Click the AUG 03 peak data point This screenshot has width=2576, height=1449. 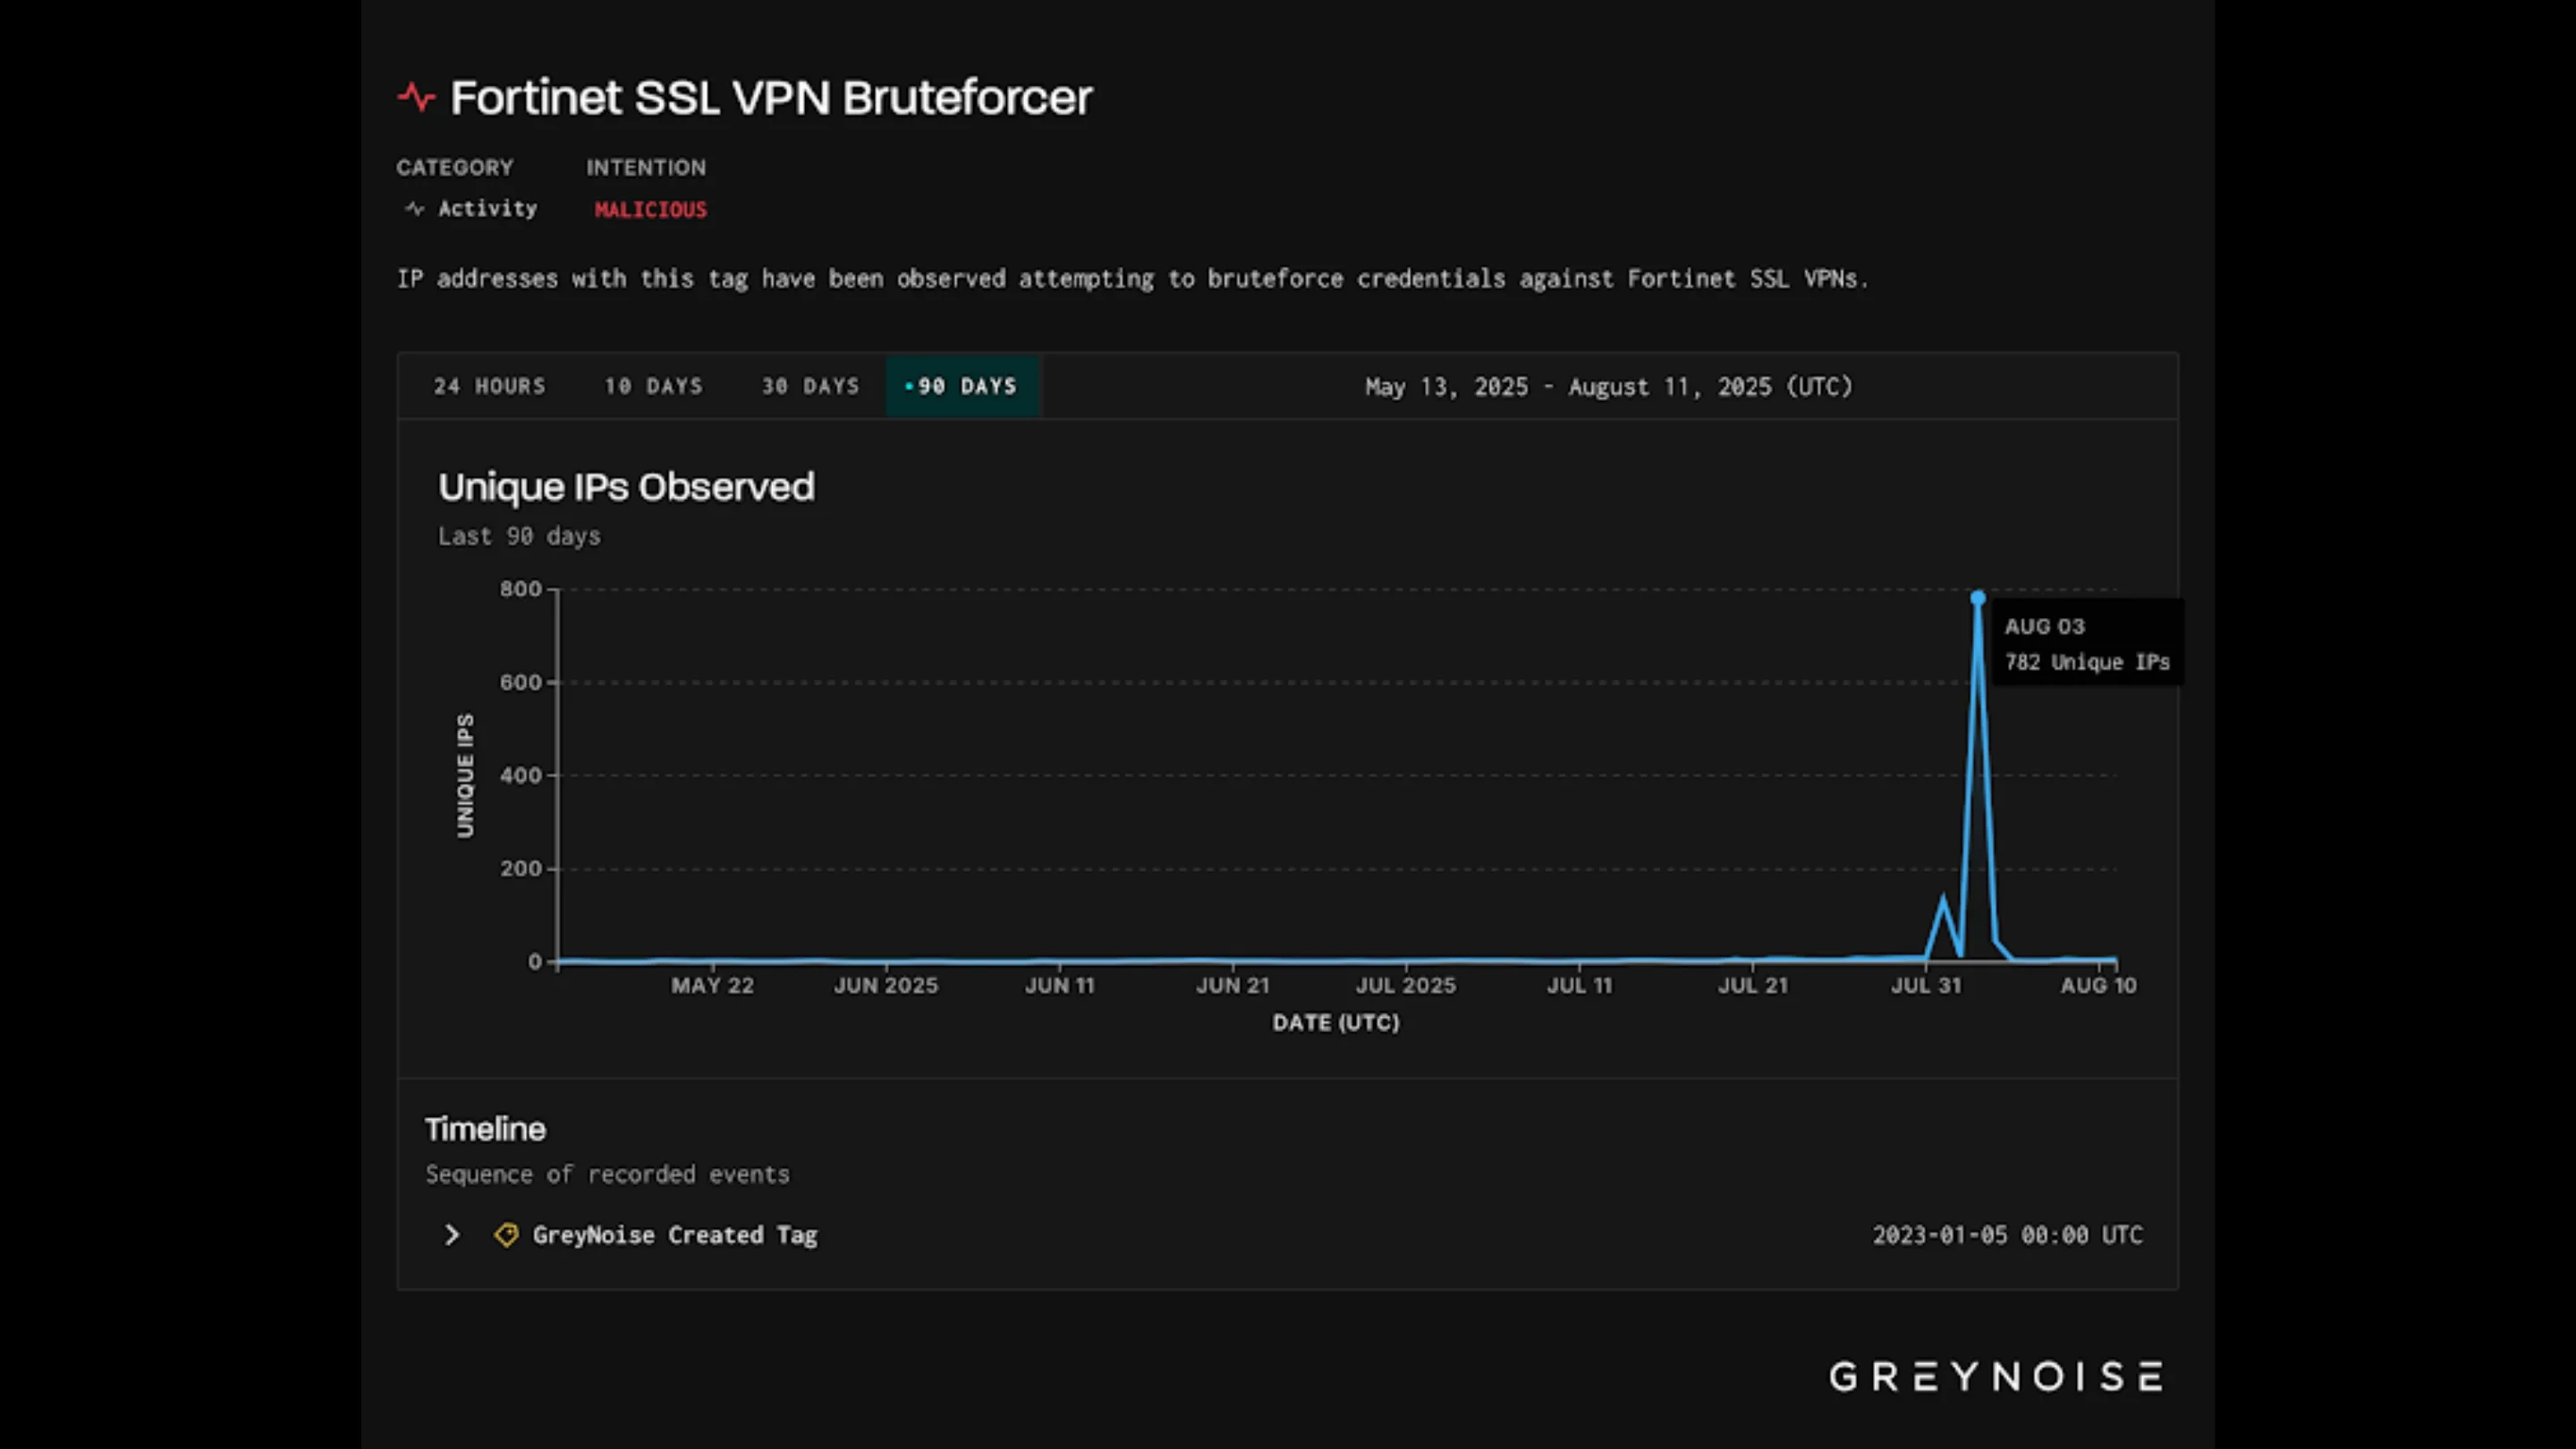[x=1978, y=598]
